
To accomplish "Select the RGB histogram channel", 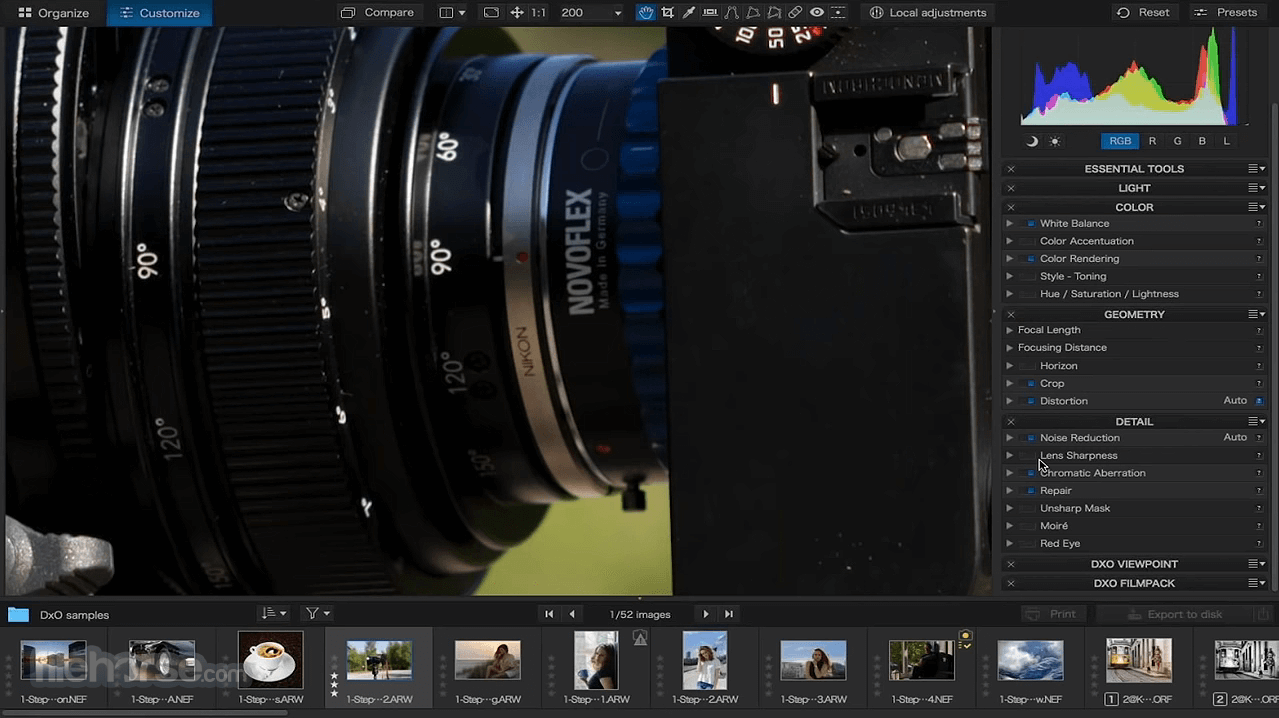I will 1120,141.
